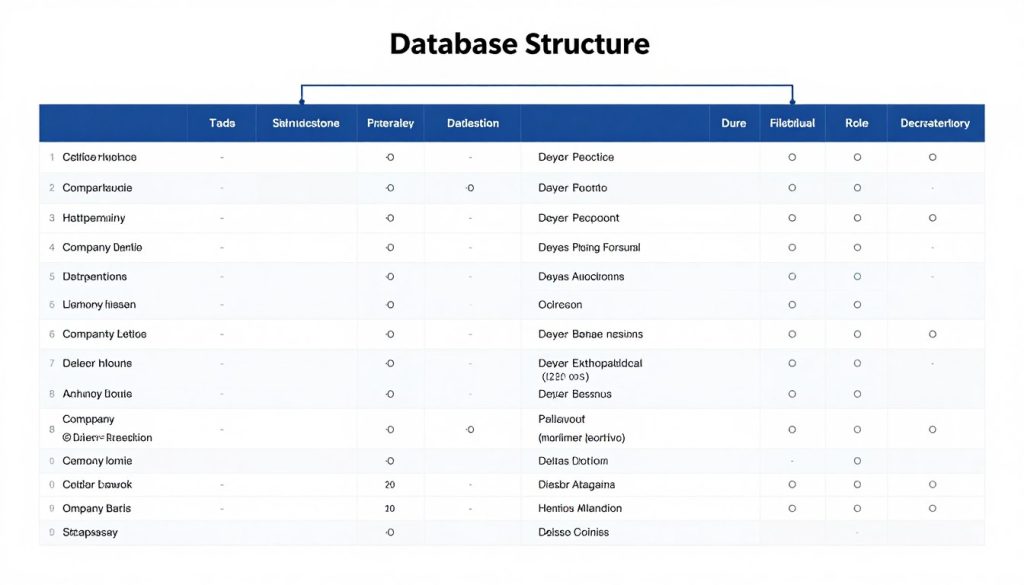Click the Datrpentions row name
The height and width of the screenshot is (585, 1024).
95,277
